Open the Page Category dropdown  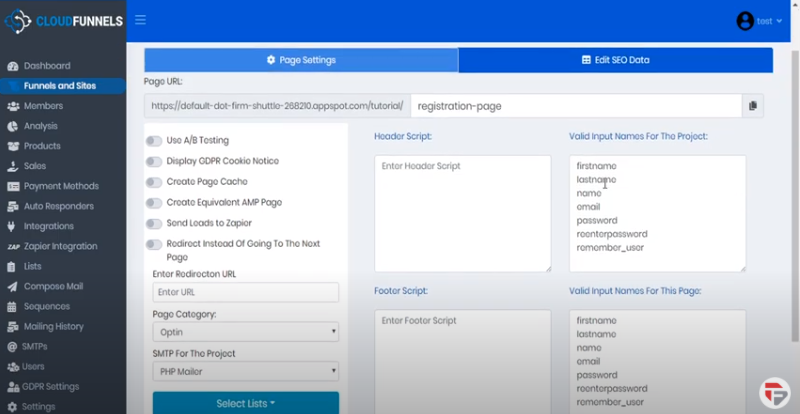(x=246, y=332)
